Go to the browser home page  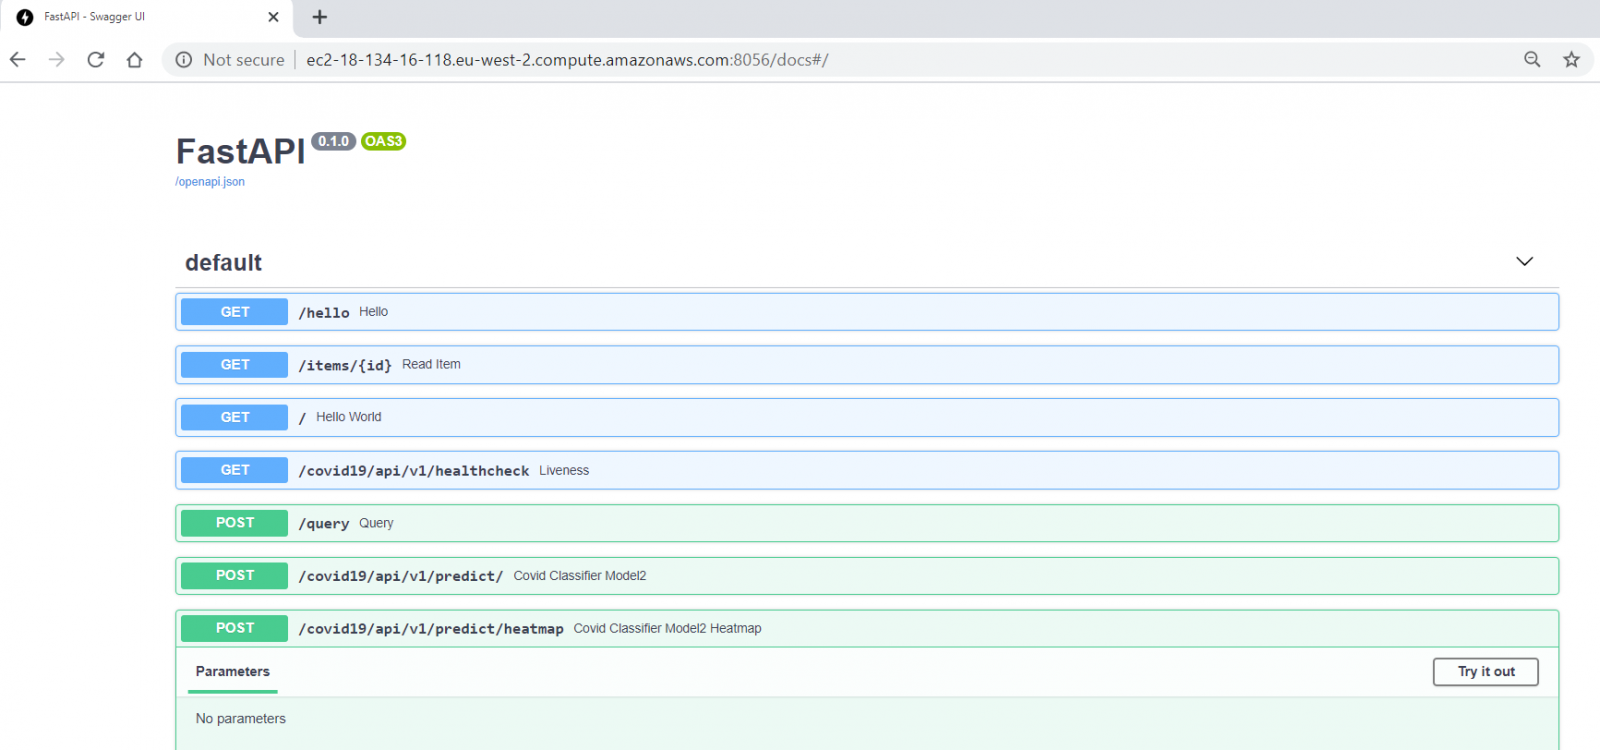pyautogui.click(x=135, y=60)
